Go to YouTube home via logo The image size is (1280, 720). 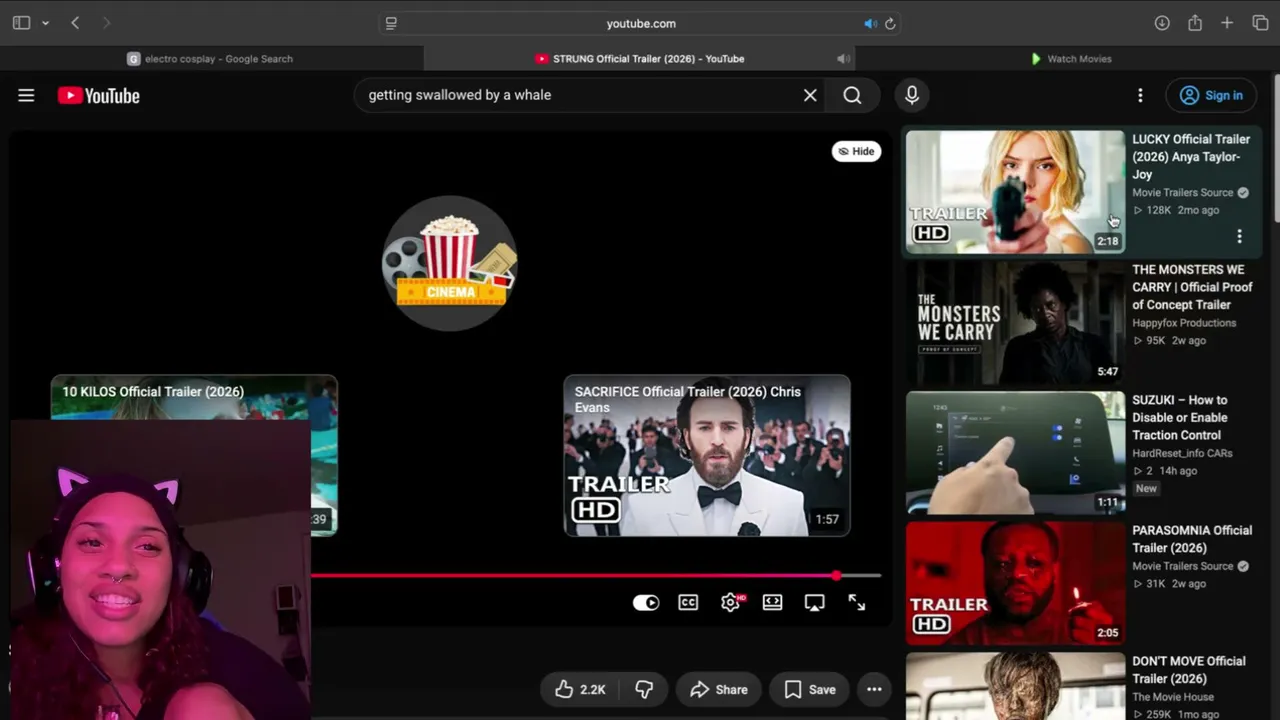[x=98, y=95]
